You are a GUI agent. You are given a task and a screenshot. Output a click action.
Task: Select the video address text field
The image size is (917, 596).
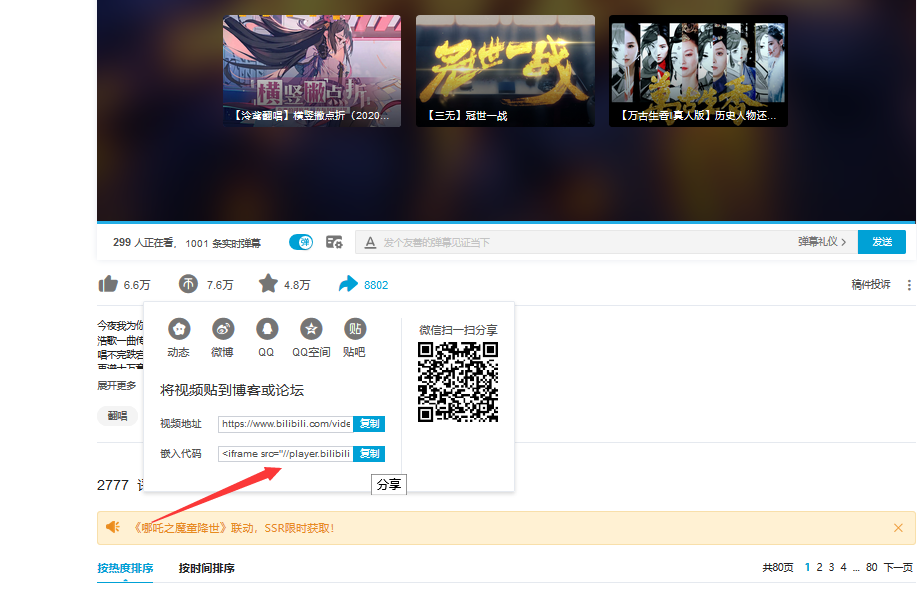(x=286, y=423)
